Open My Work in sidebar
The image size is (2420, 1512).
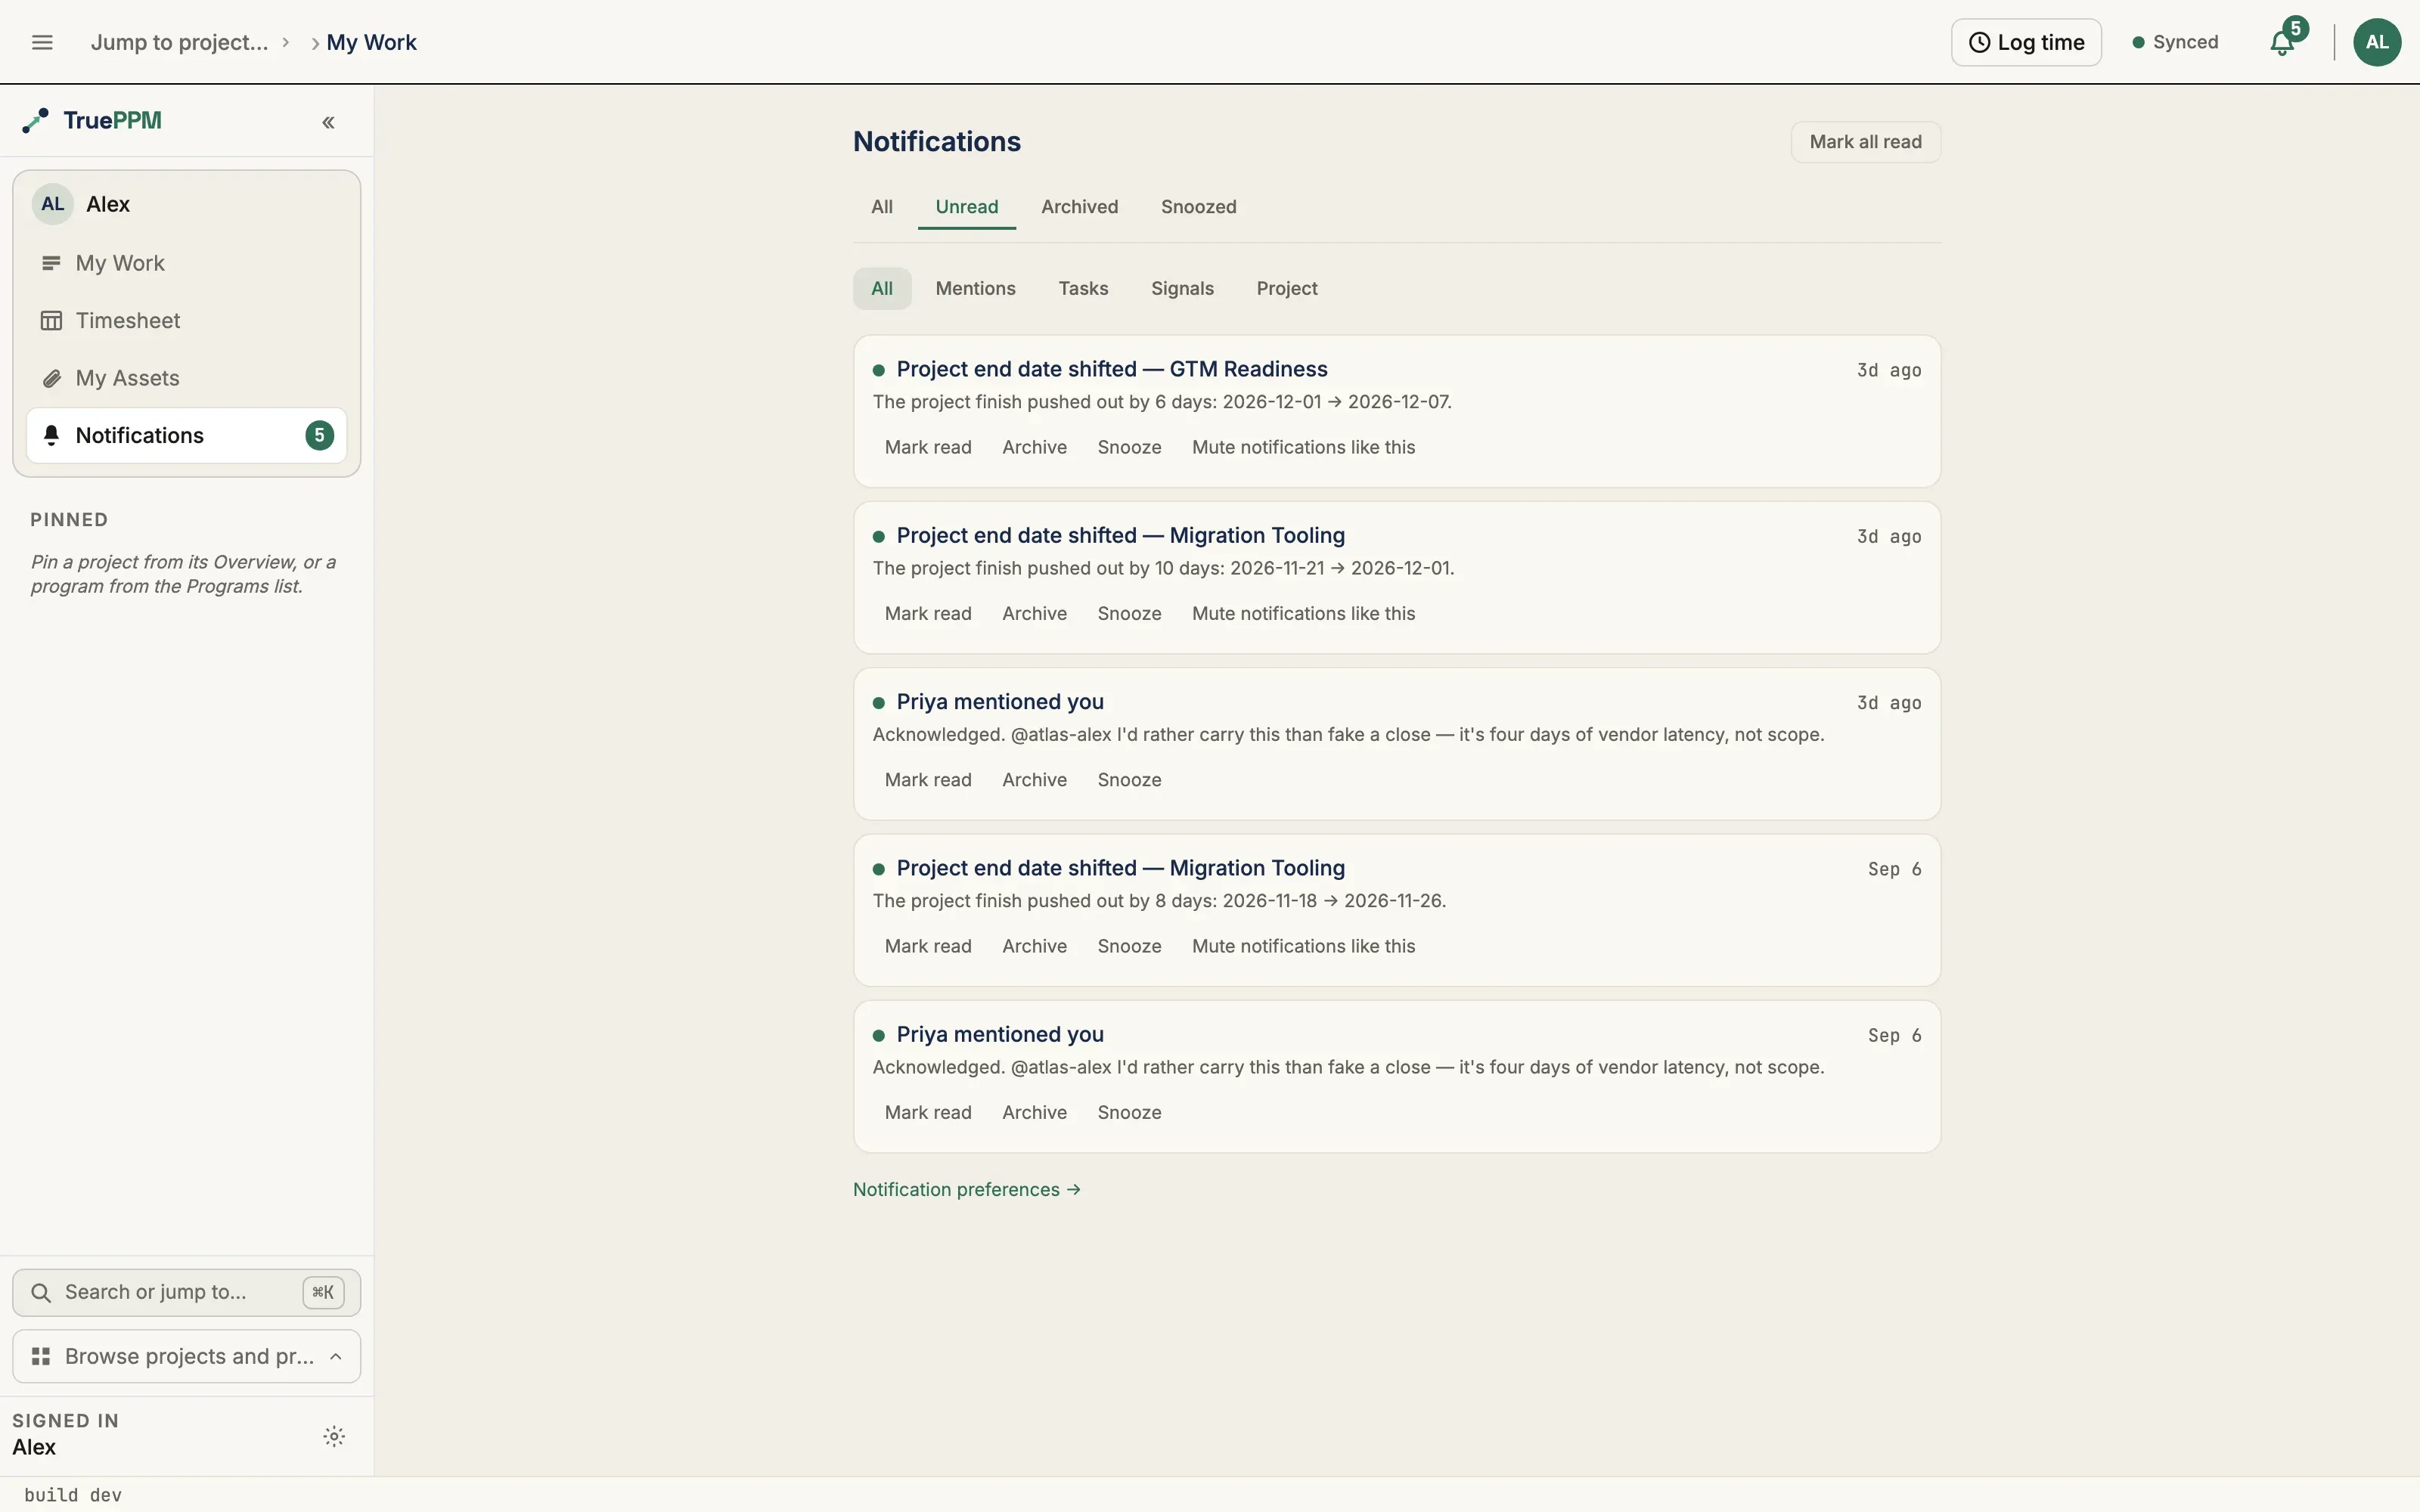pyautogui.click(x=186, y=263)
